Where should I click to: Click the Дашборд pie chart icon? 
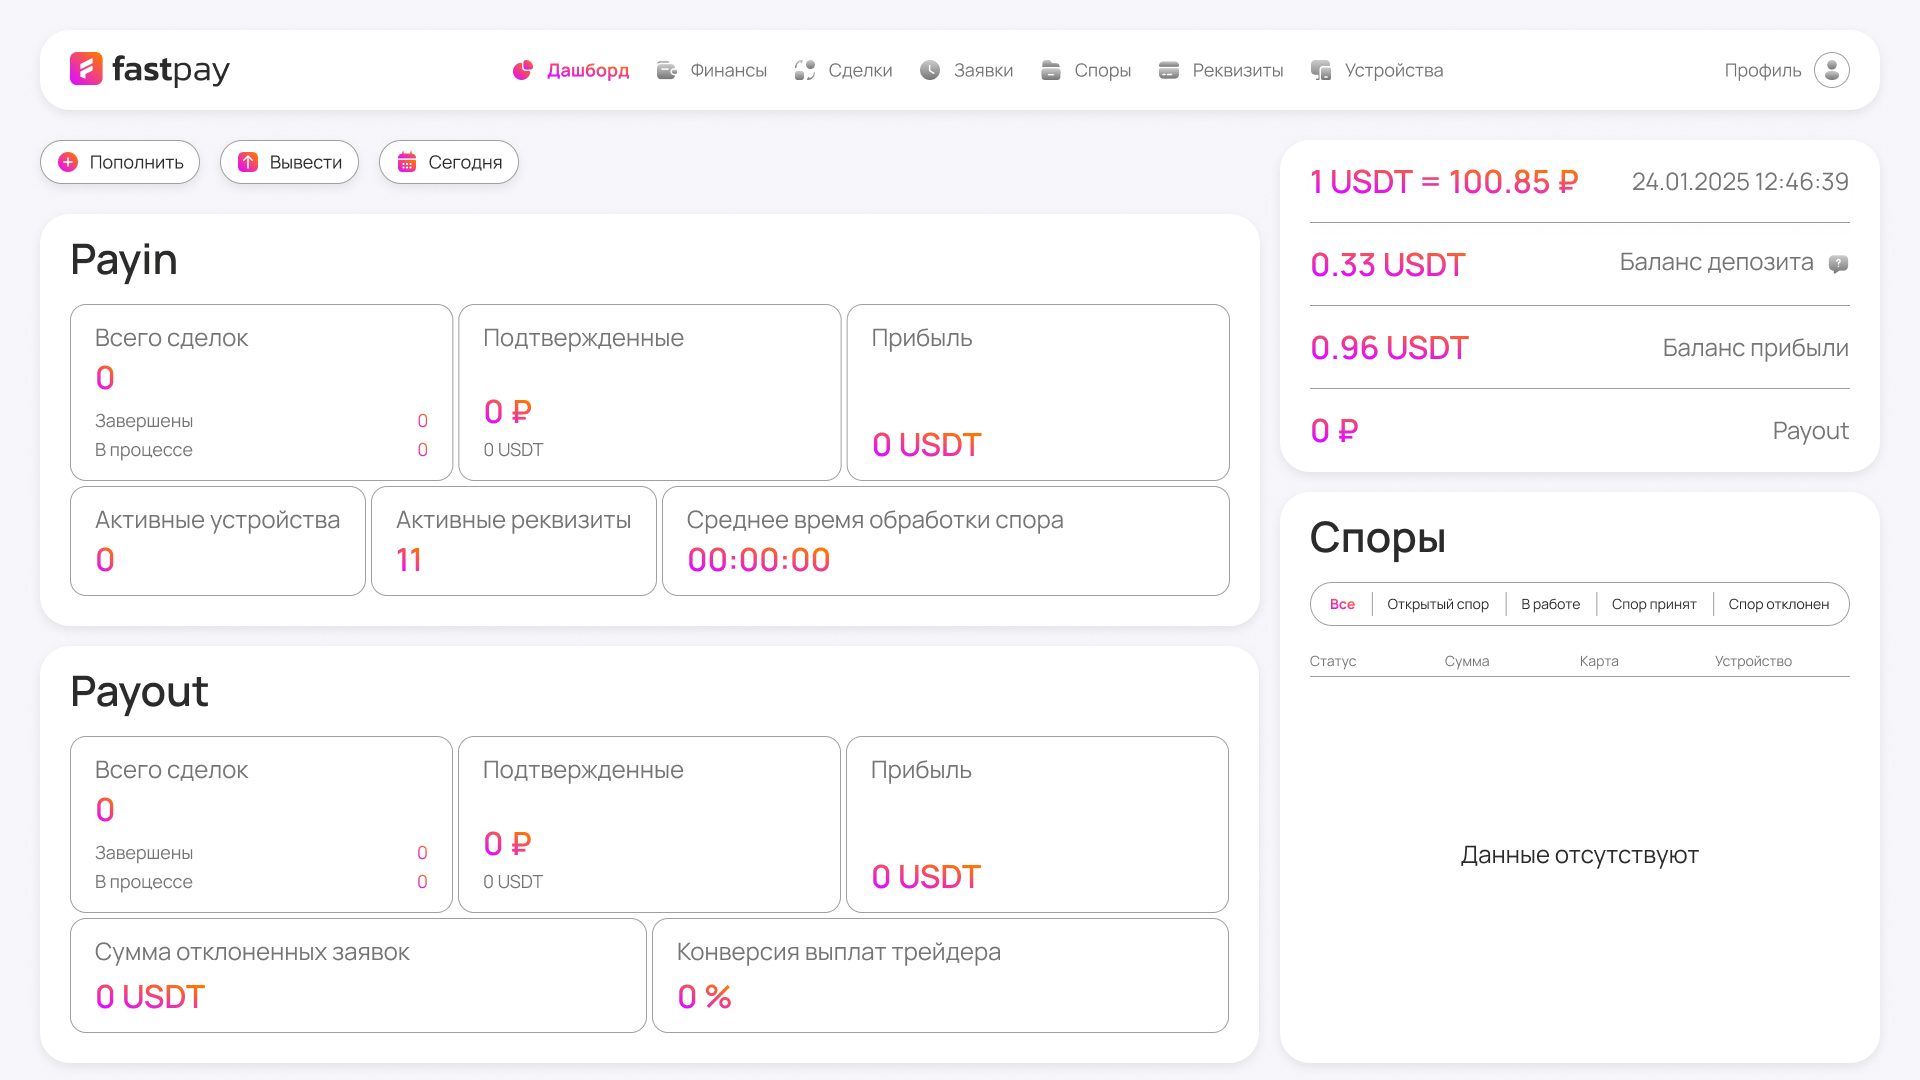522,70
